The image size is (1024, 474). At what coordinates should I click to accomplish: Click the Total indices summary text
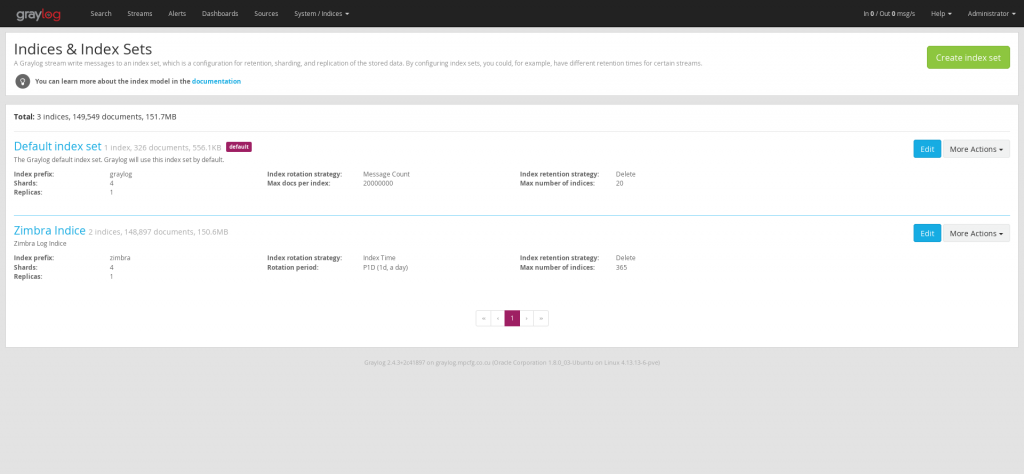click(x=95, y=117)
